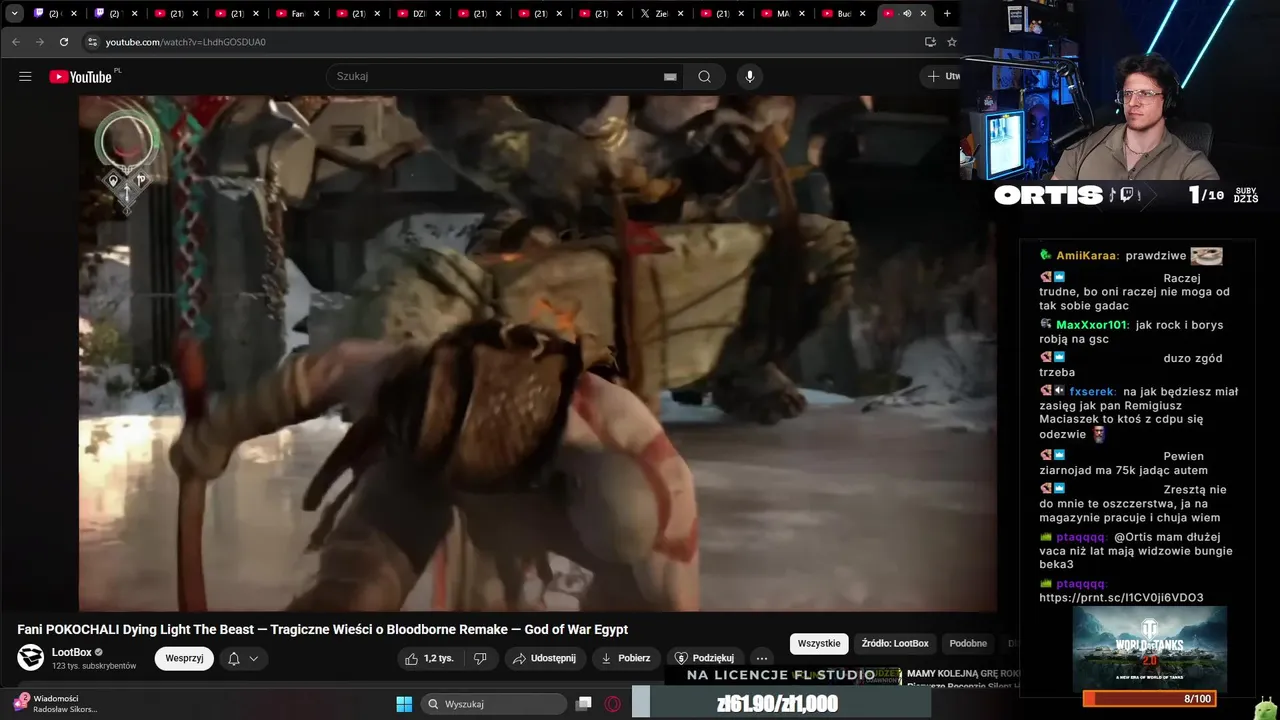Bookmark this page with the star
Image resolution: width=1280 pixels, height=720 pixels.
951,42
